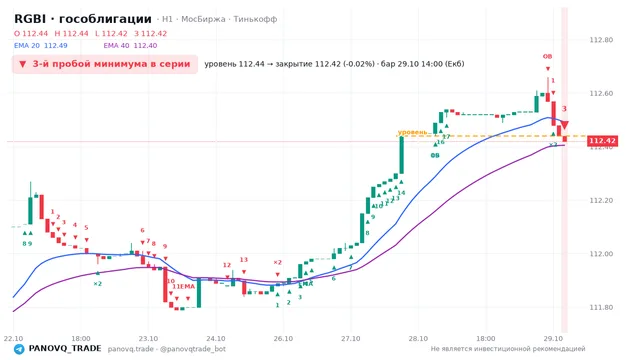
Task: Open the @panovqtrade_bot link
Action: pos(193,349)
